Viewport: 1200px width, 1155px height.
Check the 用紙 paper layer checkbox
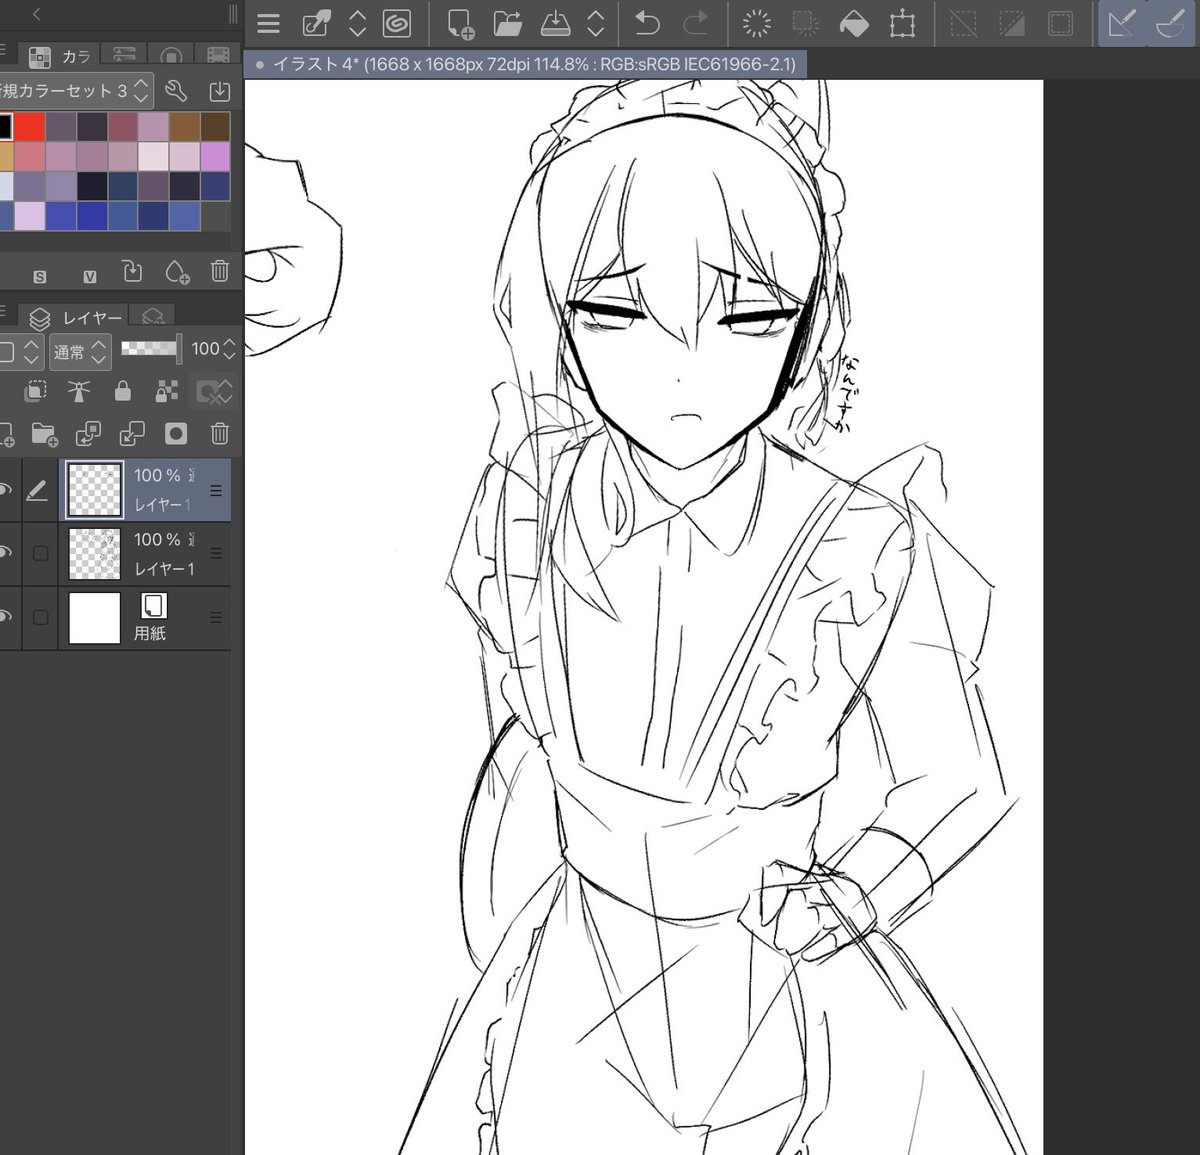[40, 617]
